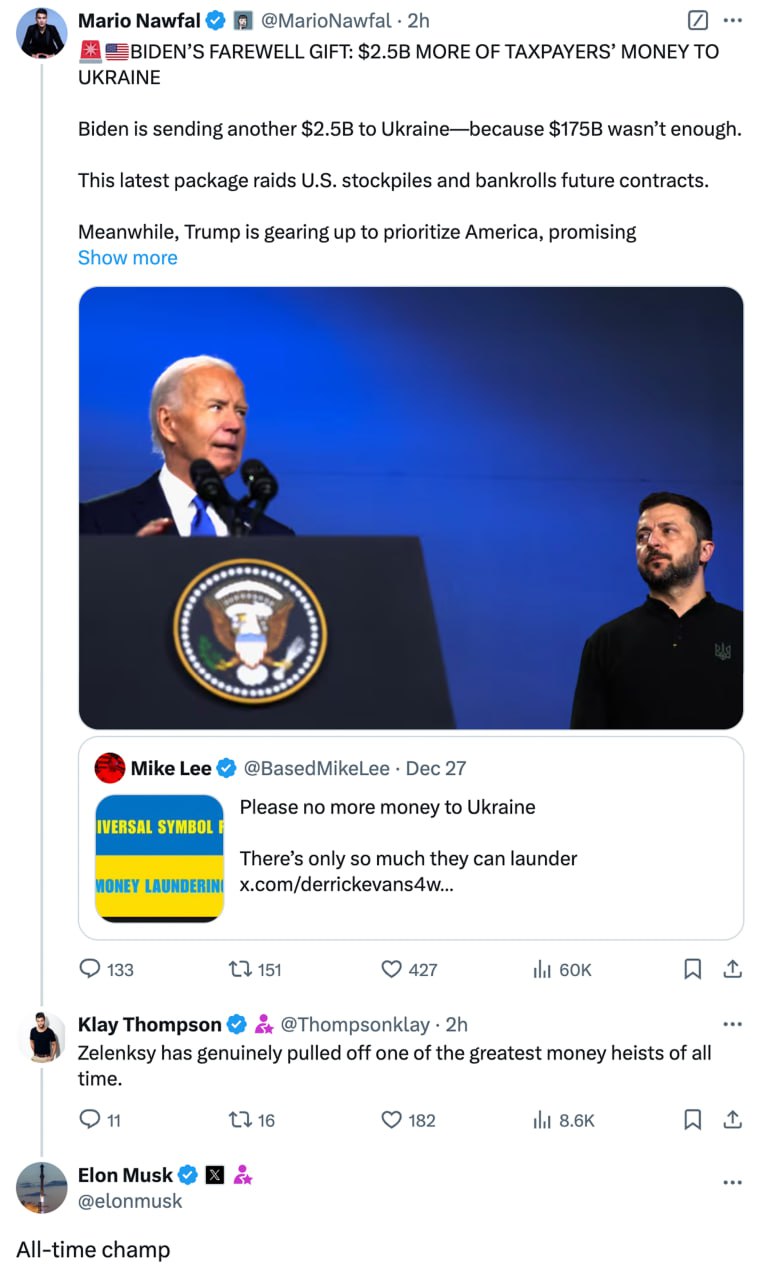
Task: Open Grok icon on Mario's post
Action: pyautogui.click(x=700, y=20)
